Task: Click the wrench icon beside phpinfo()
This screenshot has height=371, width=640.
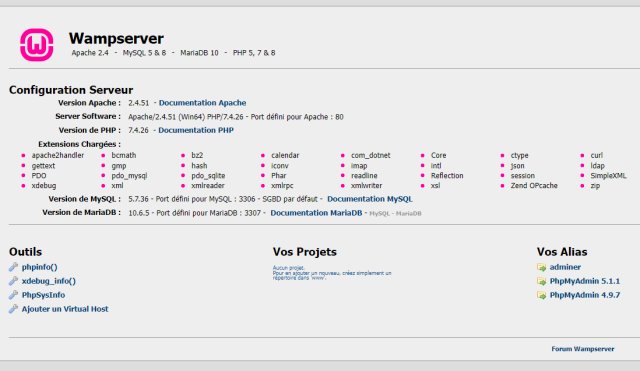Action: coord(13,267)
